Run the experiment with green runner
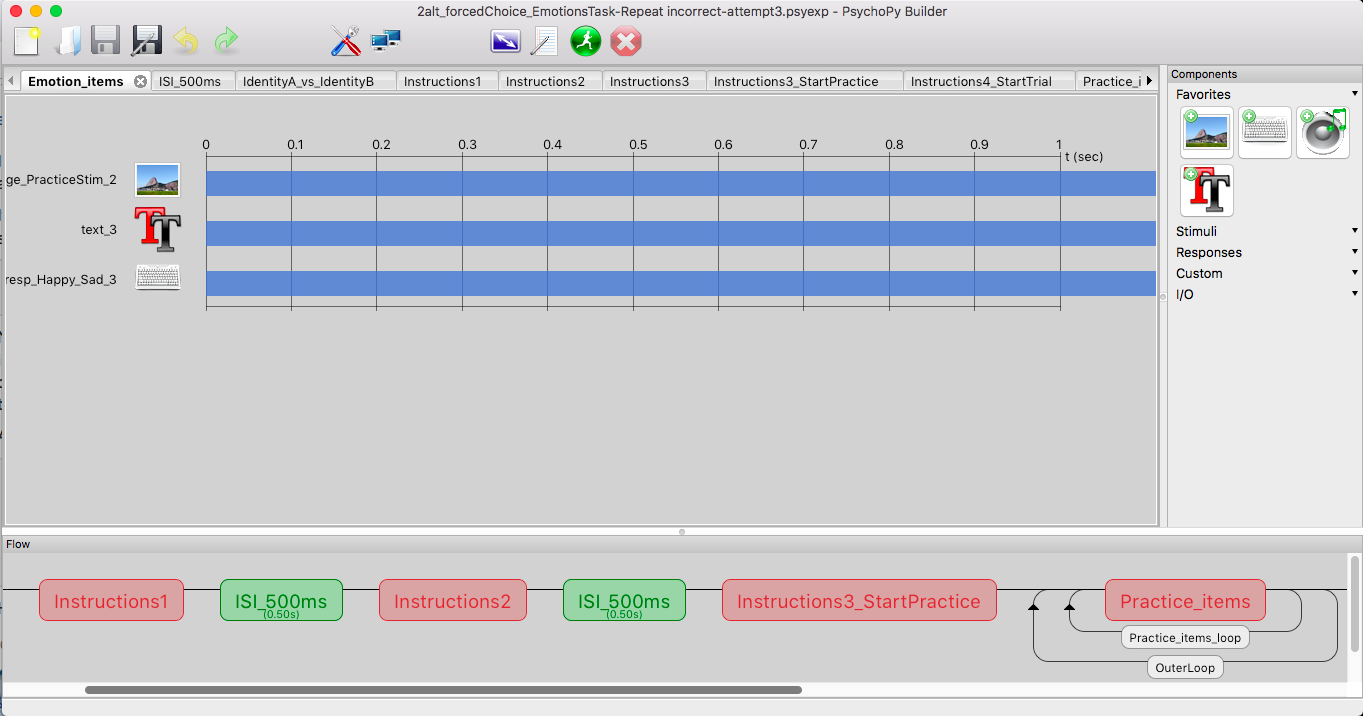This screenshot has height=716, width=1363. pos(586,41)
